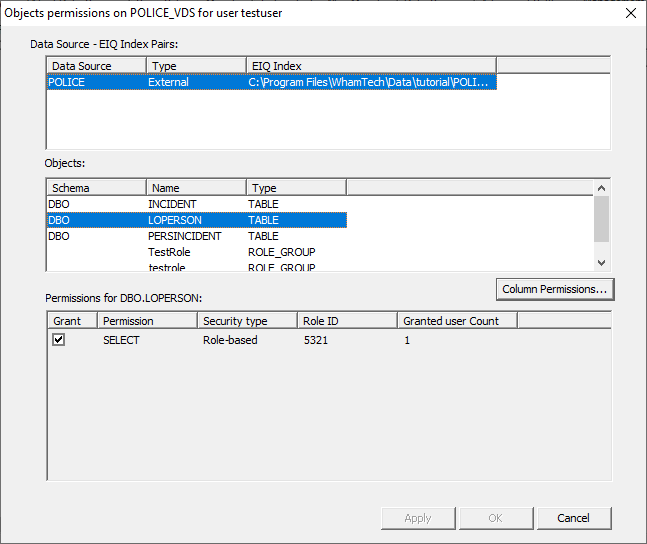Viewport: 647px width, 544px height.
Task: Click the EIQ Index column header
Action: click(x=370, y=66)
